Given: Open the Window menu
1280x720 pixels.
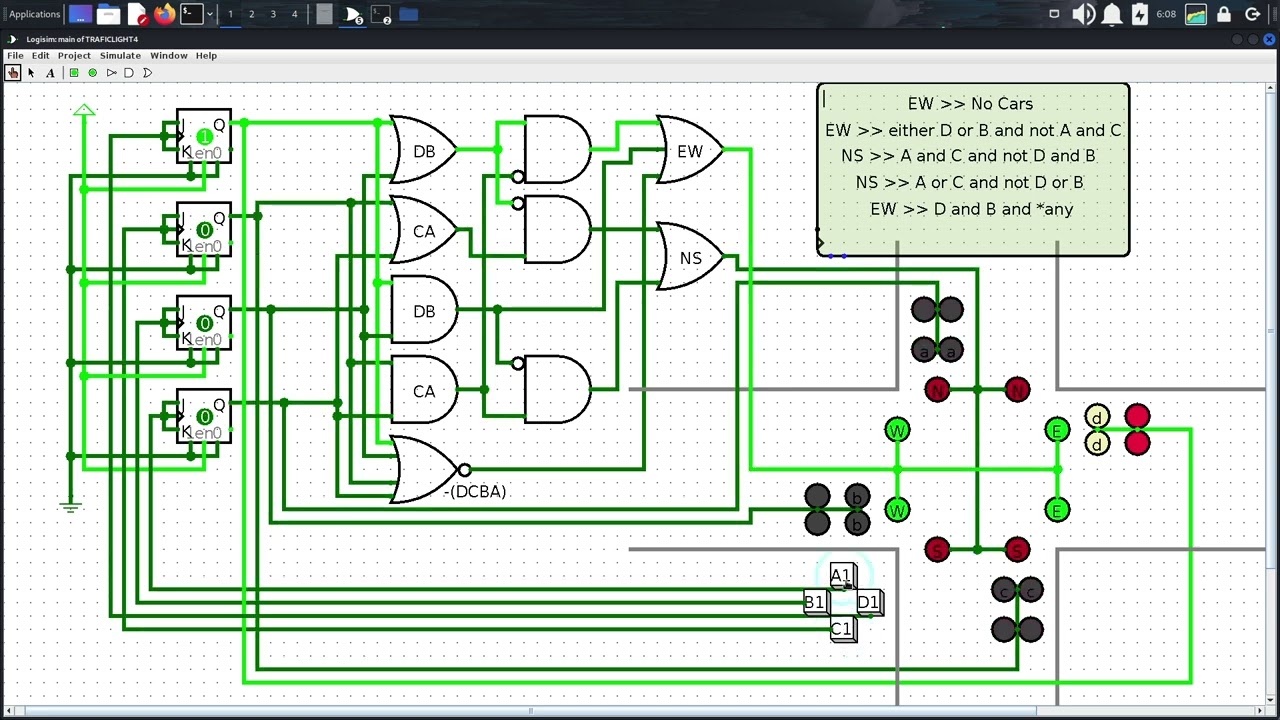Looking at the screenshot, I should point(169,55).
